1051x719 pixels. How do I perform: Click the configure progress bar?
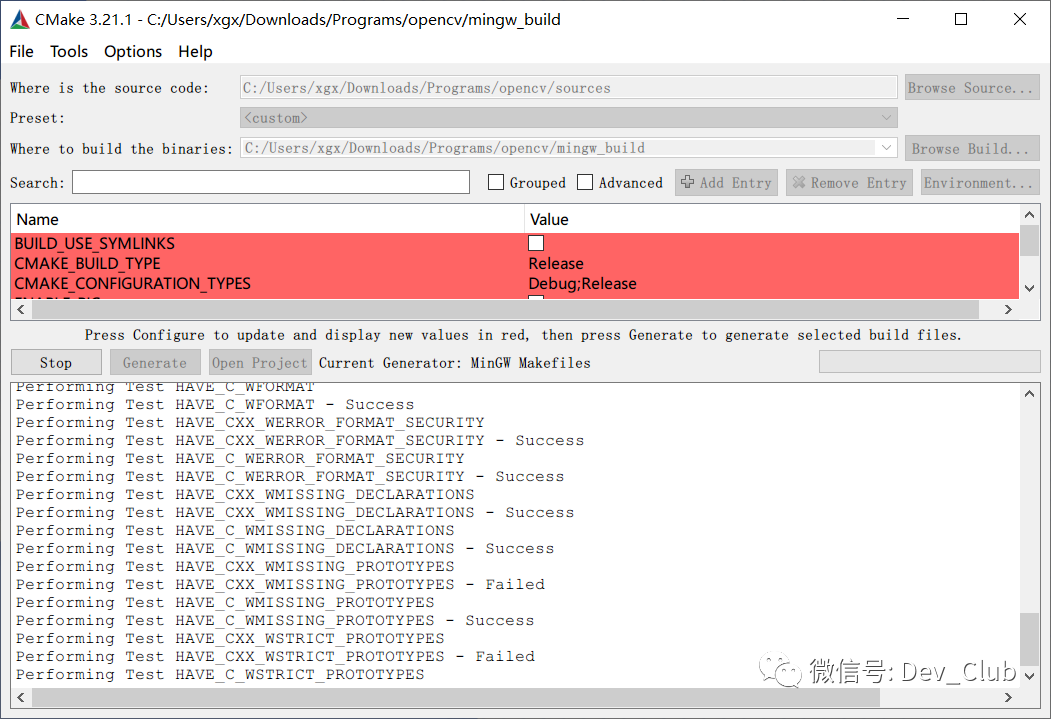click(929, 362)
